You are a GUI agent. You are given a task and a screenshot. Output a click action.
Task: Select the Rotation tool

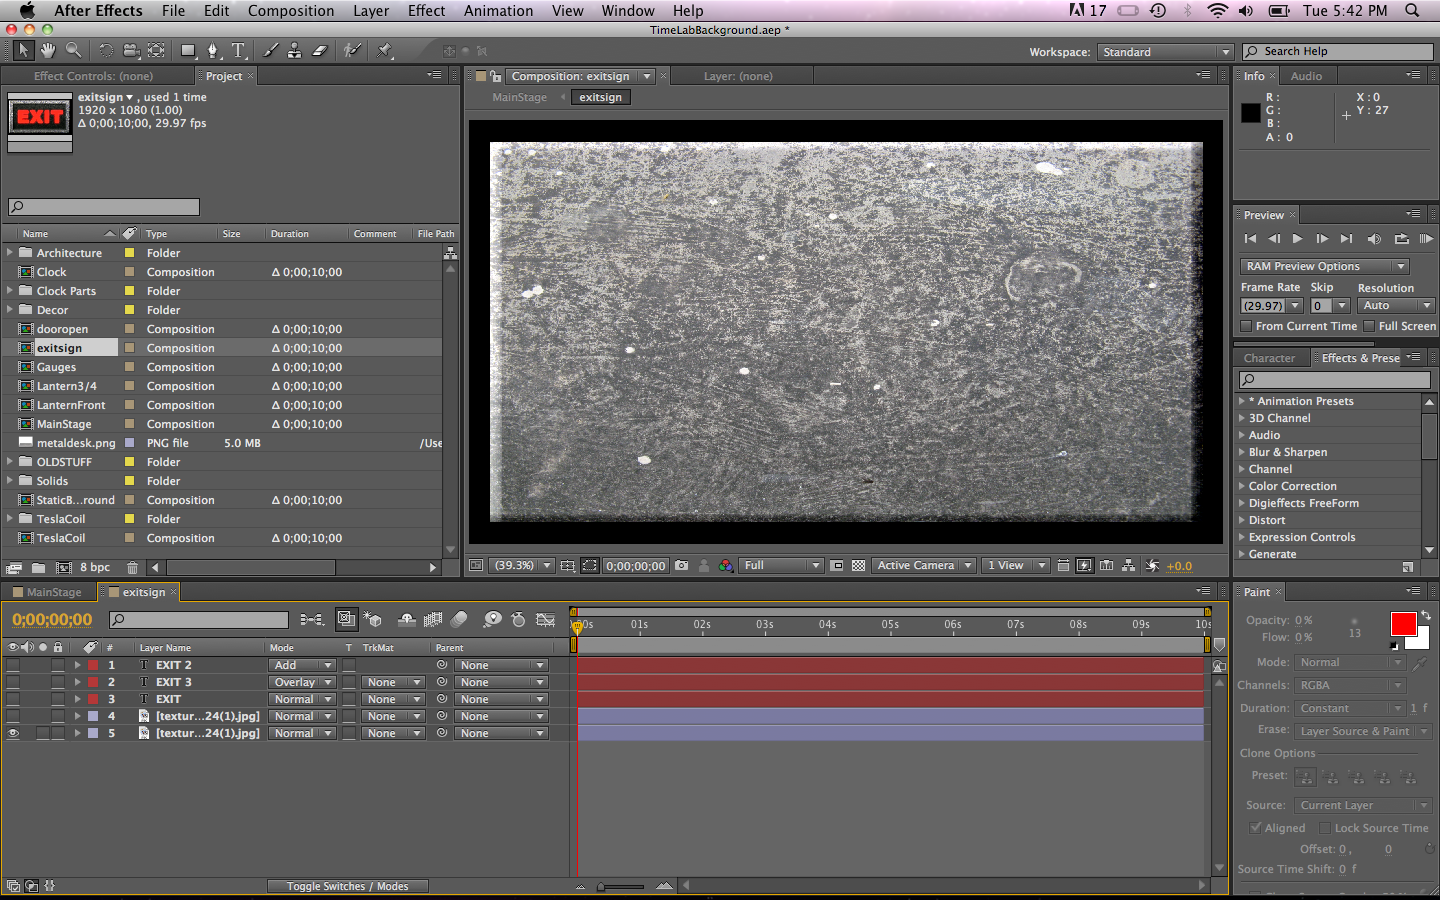click(x=106, y=50)
